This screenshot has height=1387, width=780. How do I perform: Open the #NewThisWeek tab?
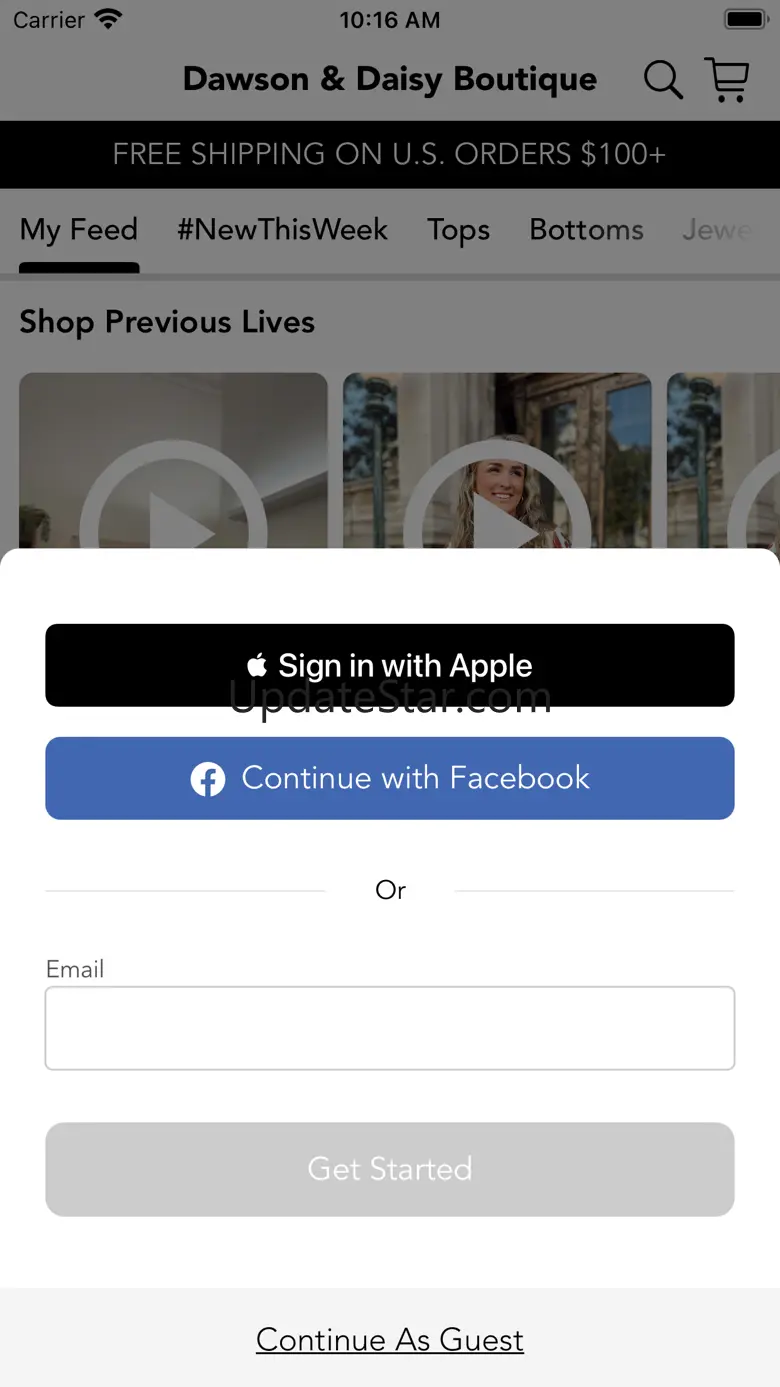pos(282,230)
